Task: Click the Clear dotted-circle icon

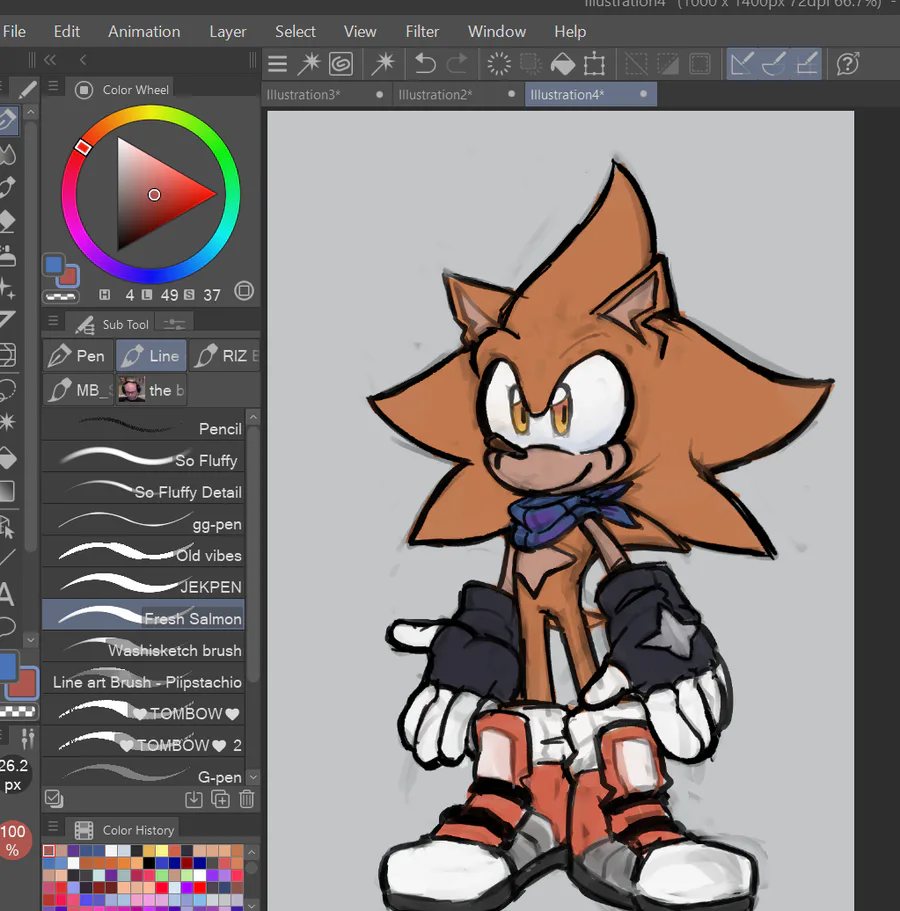Action: point(499,64)
